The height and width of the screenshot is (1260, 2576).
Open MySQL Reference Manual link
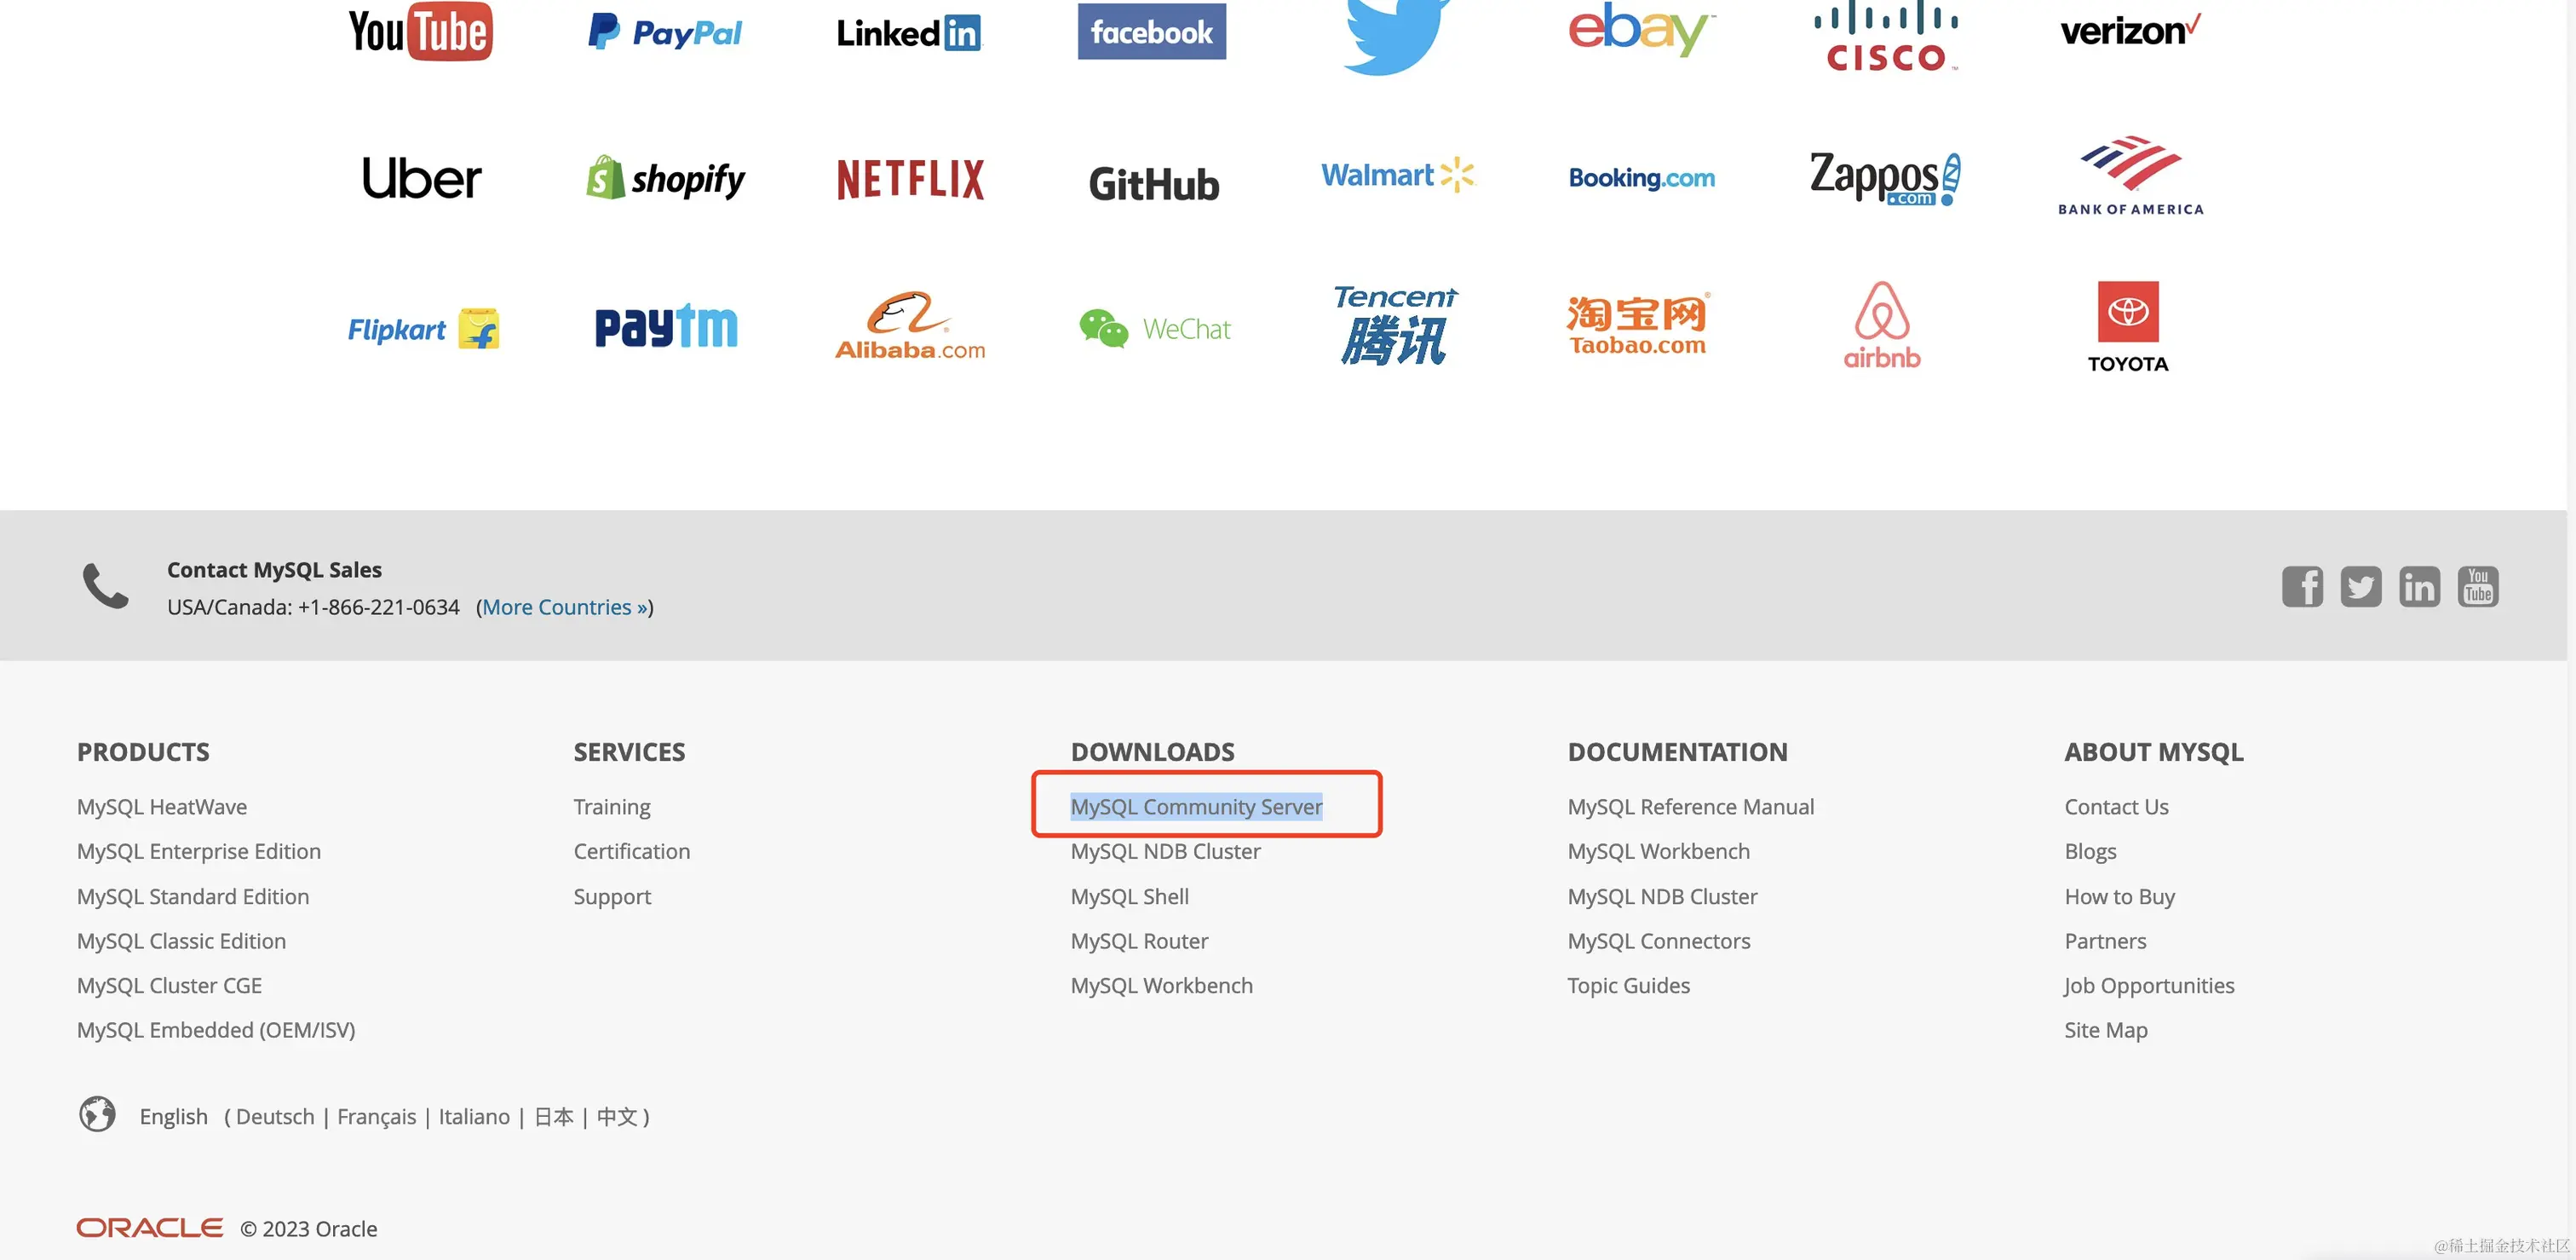coord(1690,807)
